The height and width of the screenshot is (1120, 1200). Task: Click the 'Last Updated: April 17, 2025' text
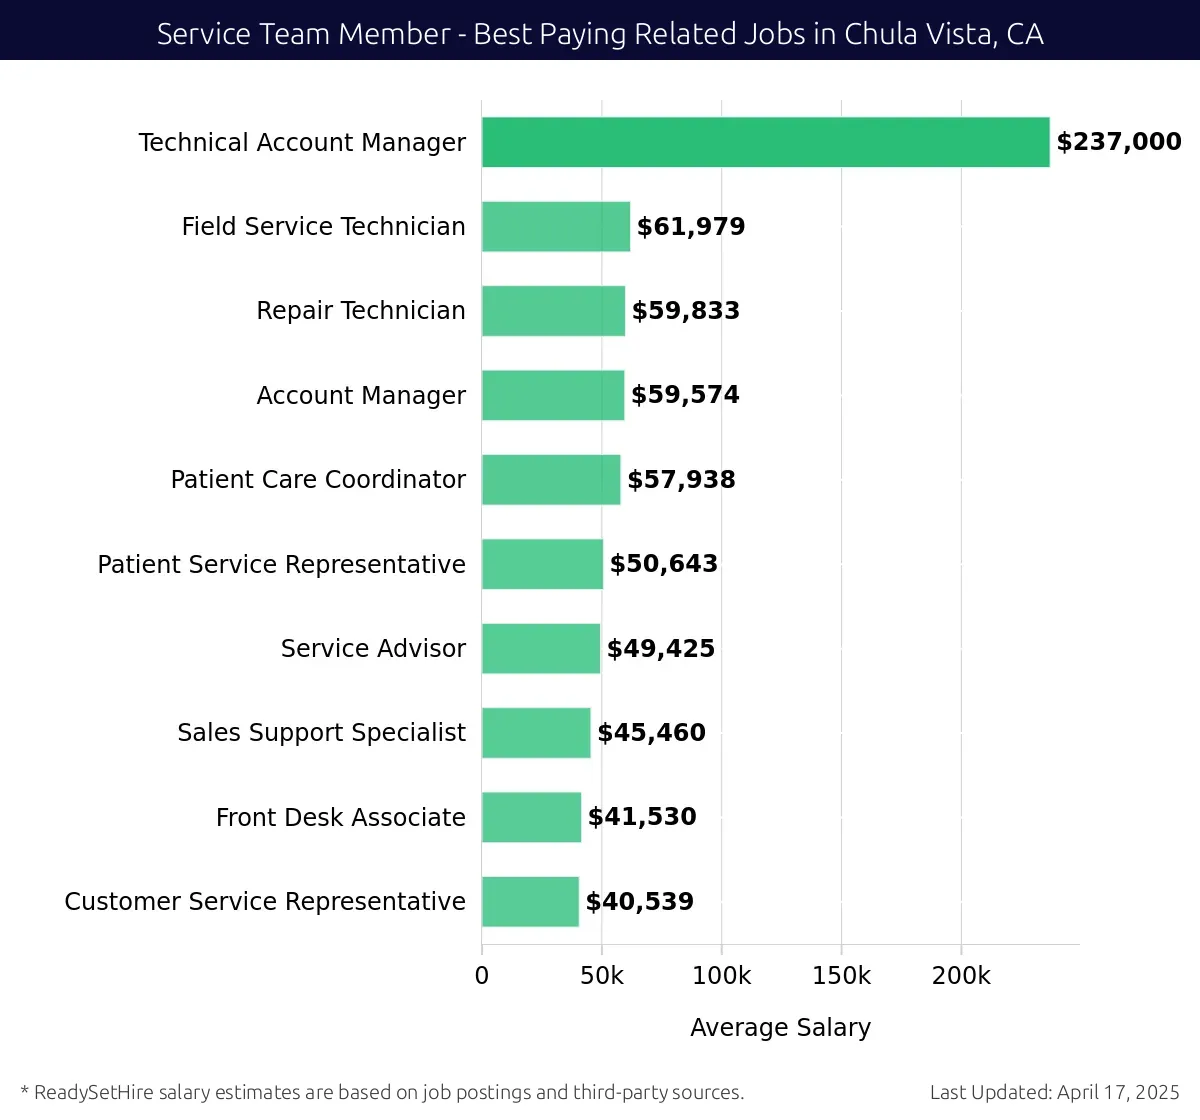pyautogui.click(x=1055, y=1093)
